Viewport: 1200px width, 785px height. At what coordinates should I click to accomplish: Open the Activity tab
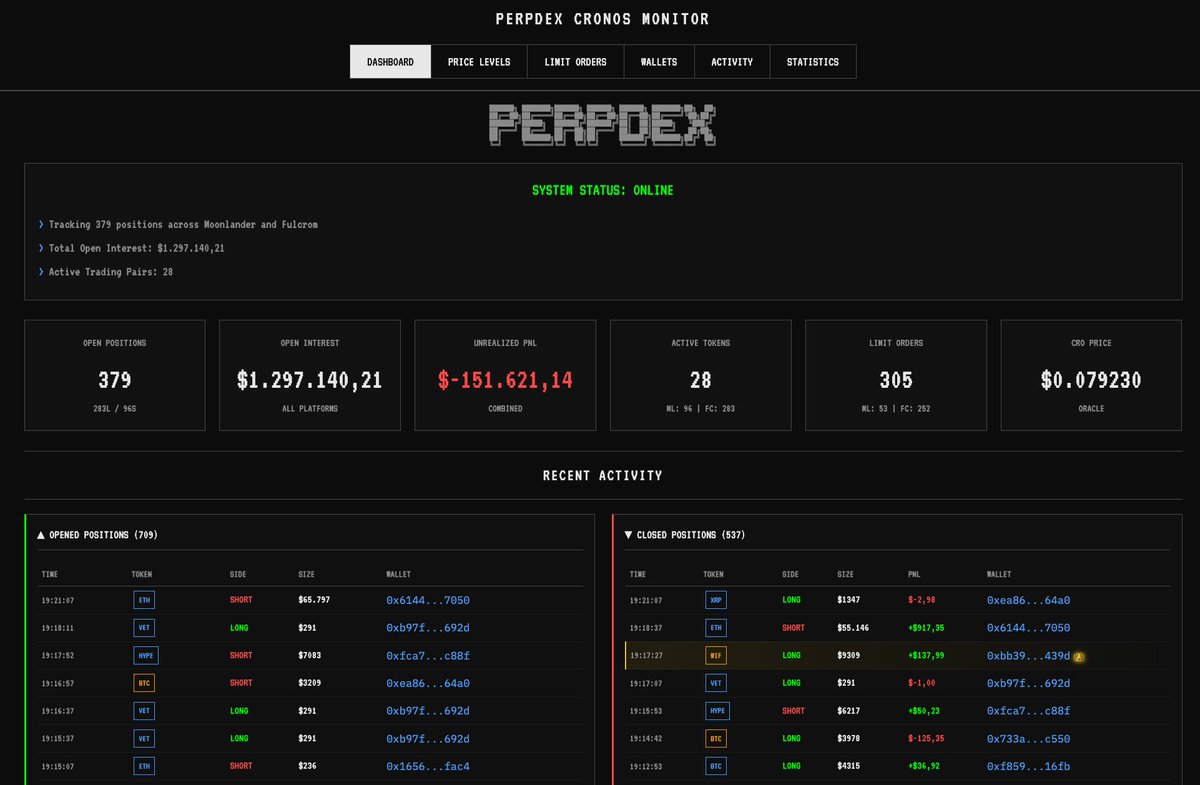732,61
